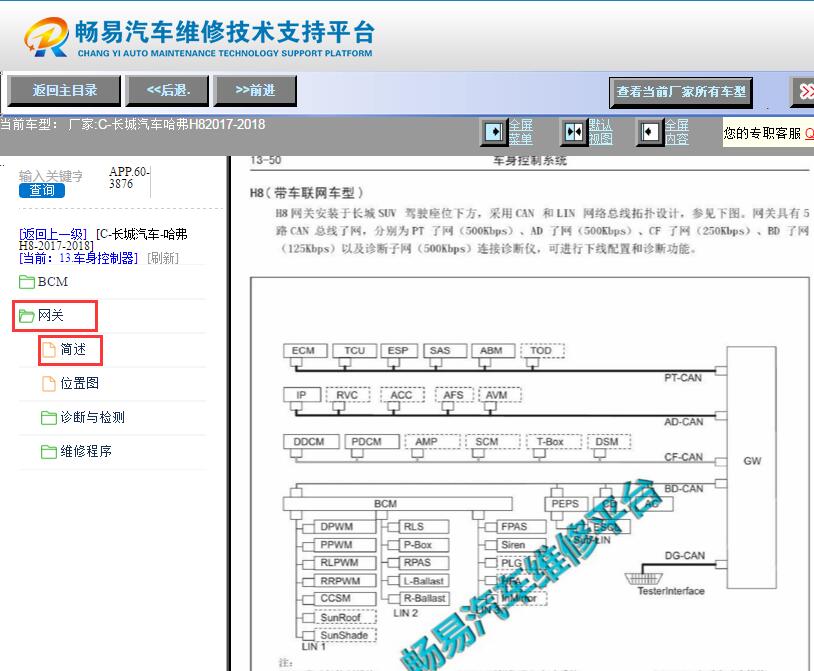
Task: Click the 返回主目录 button
Action: point(64,91)
